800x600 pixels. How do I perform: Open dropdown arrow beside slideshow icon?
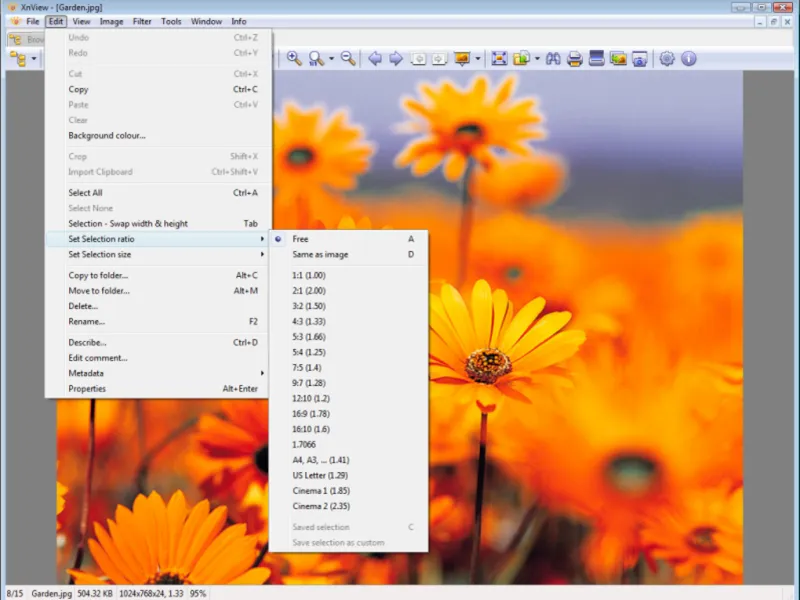tap(478, 59)
